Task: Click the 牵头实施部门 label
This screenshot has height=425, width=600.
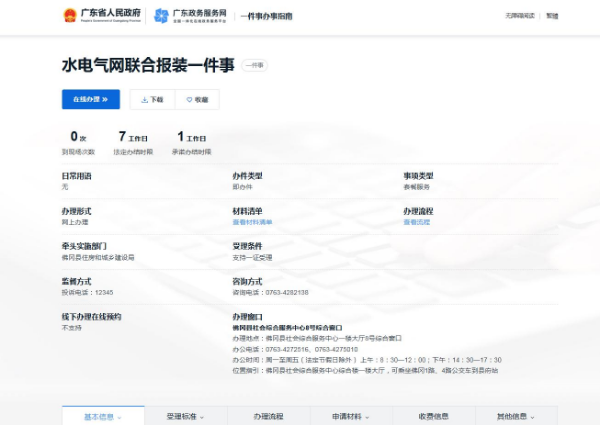Action: tap(84, 246)
